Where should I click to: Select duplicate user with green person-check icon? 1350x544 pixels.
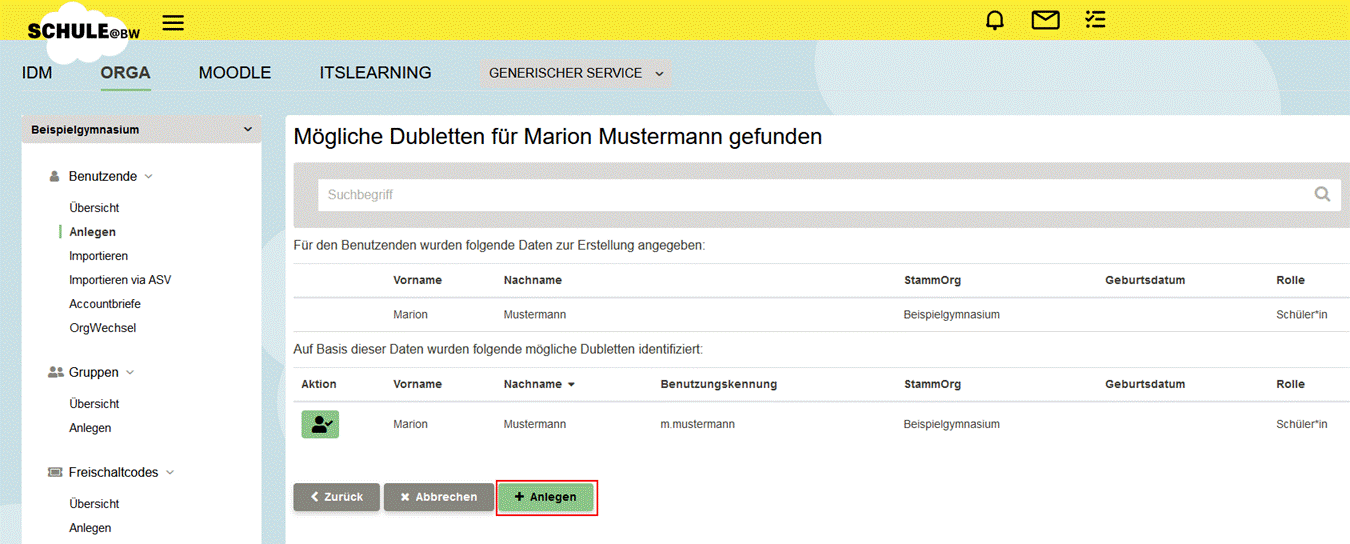(320, 424)
